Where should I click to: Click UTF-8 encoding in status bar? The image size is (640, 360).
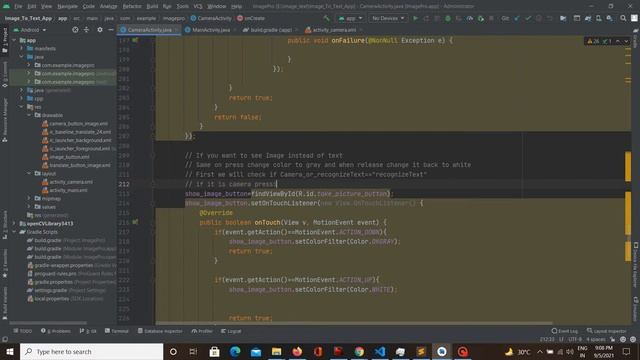tap(575, 339)
